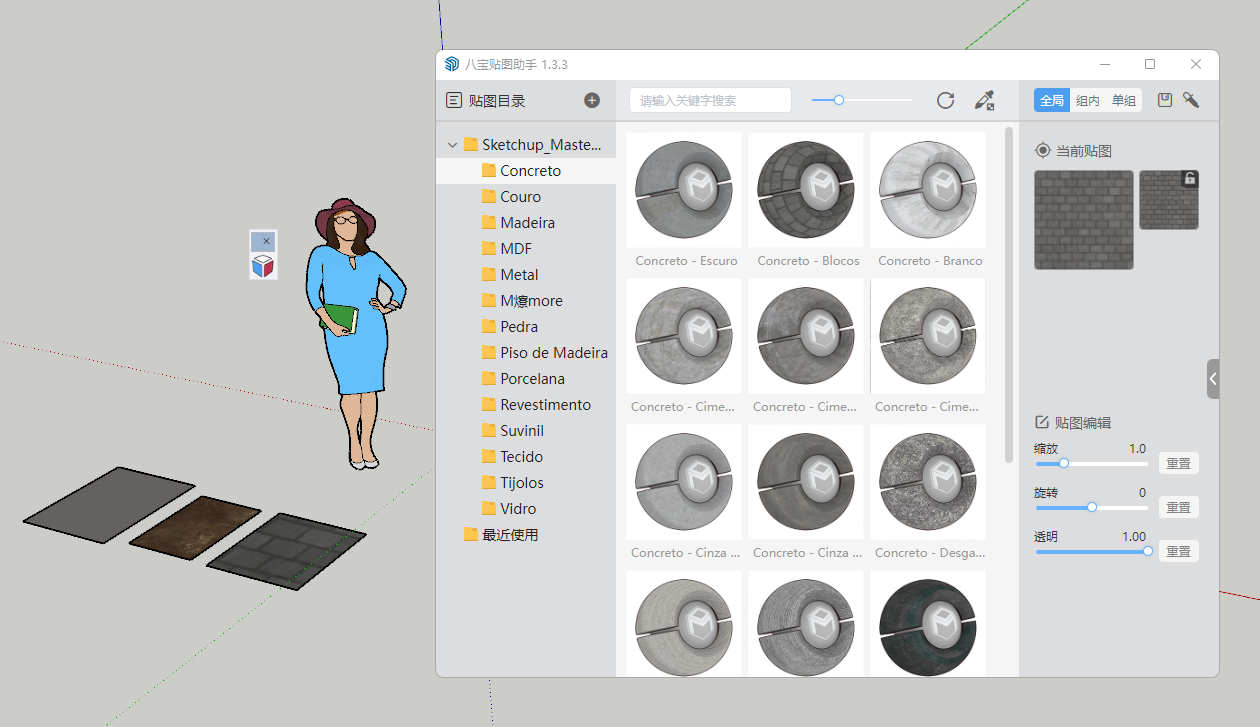
Task: Switch to 组内 mode
Action: coord(1088,100)
